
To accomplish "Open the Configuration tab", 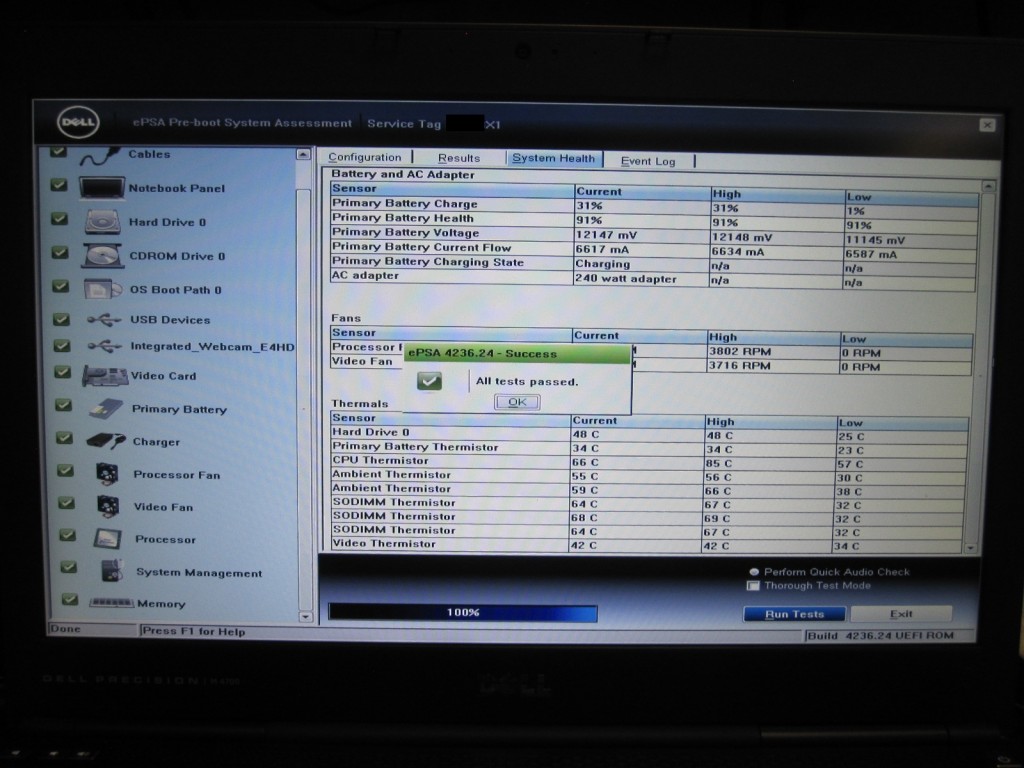I will (x=365, y=157).
